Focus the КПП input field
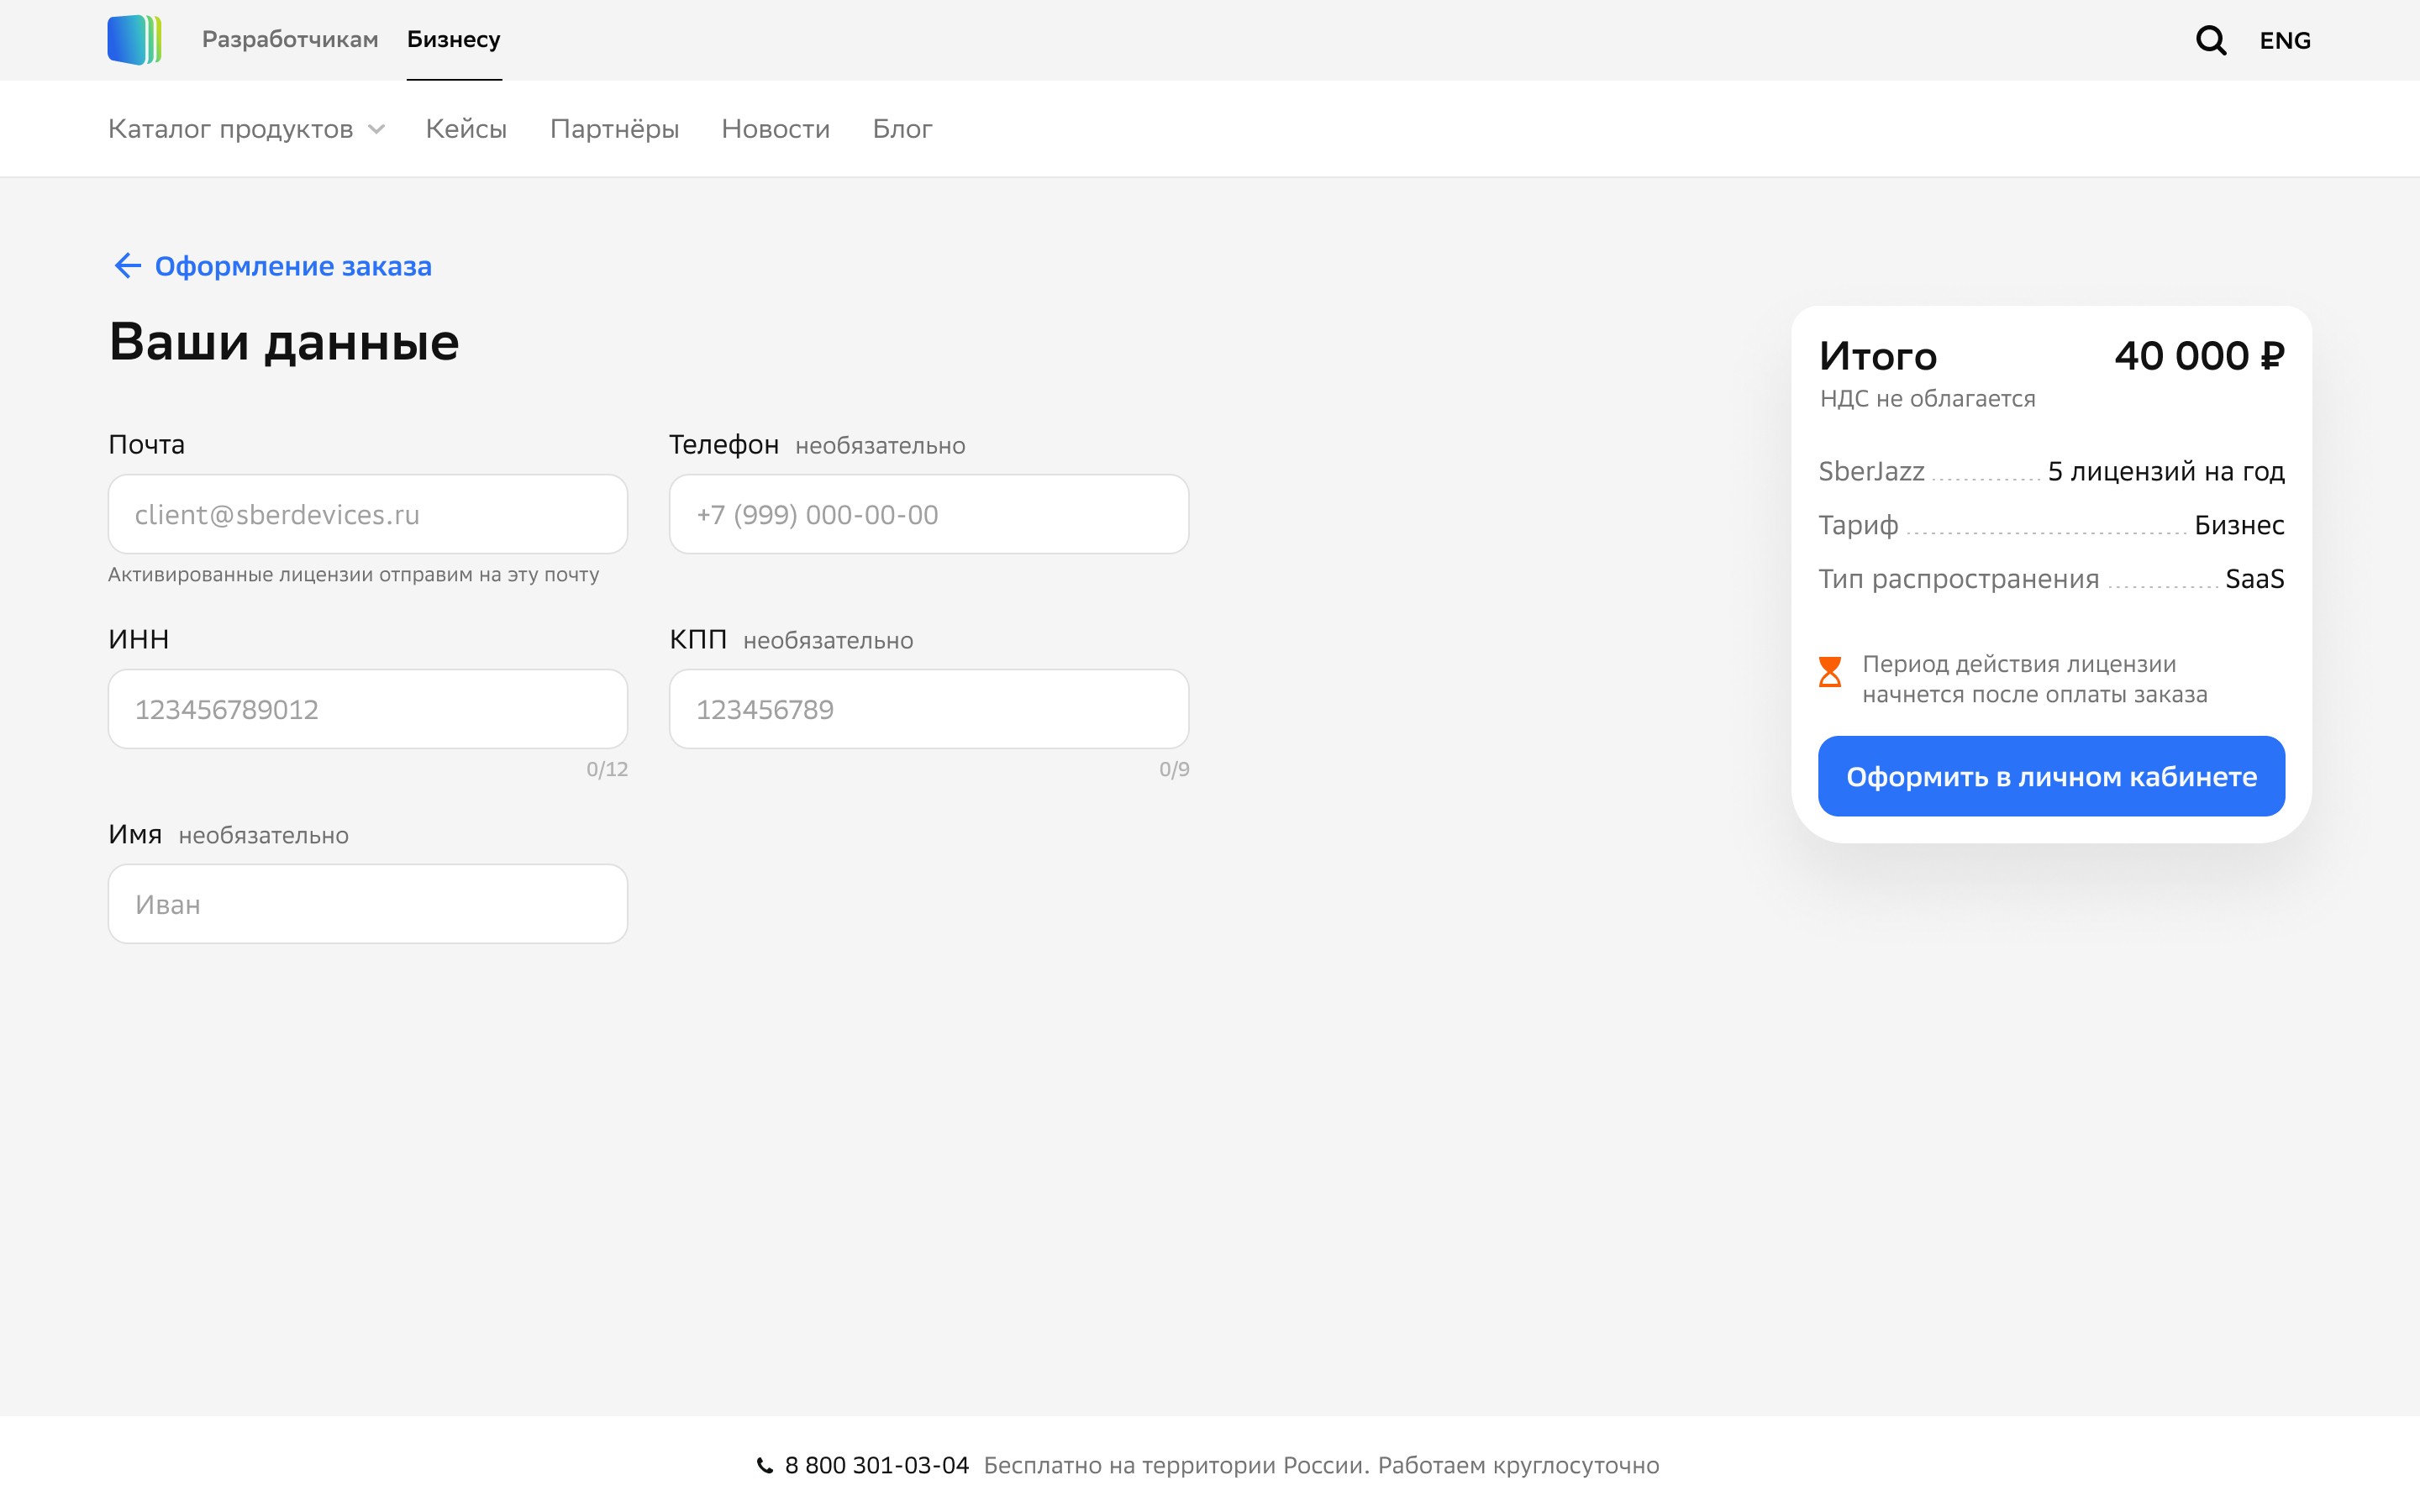The image size is (2420, 1512). tap(928, 709)
